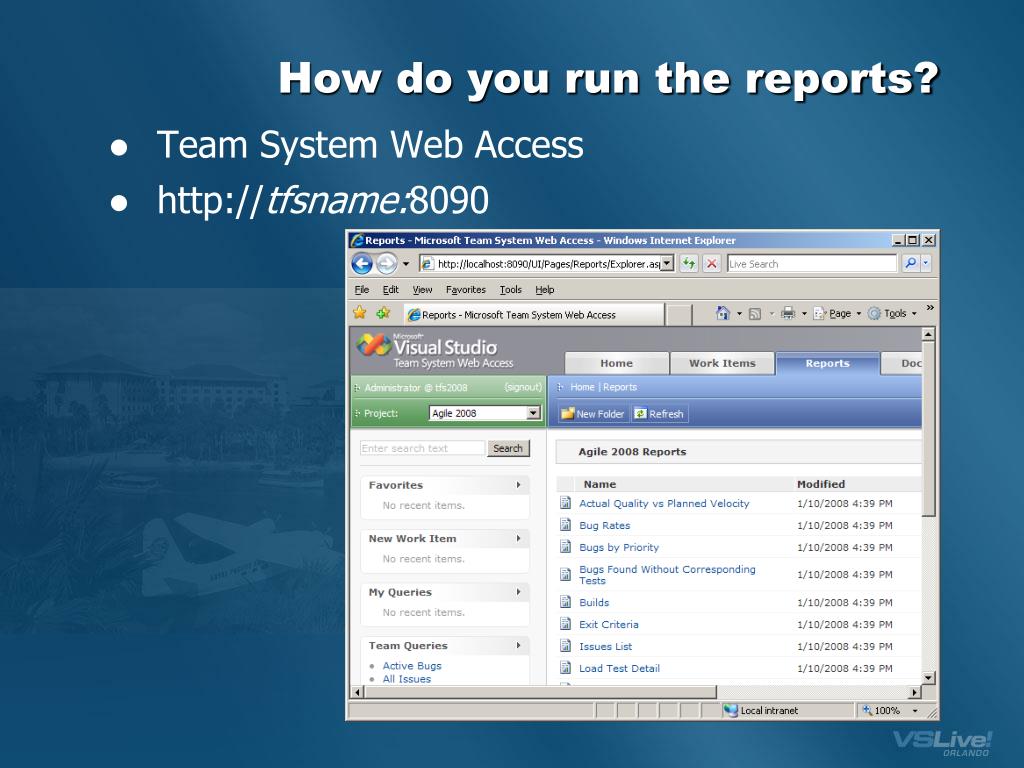The height and width of the screenshot is (768, 1024).
Task: Click the IE Forward navigation button
Action: [x=387, y=264]
